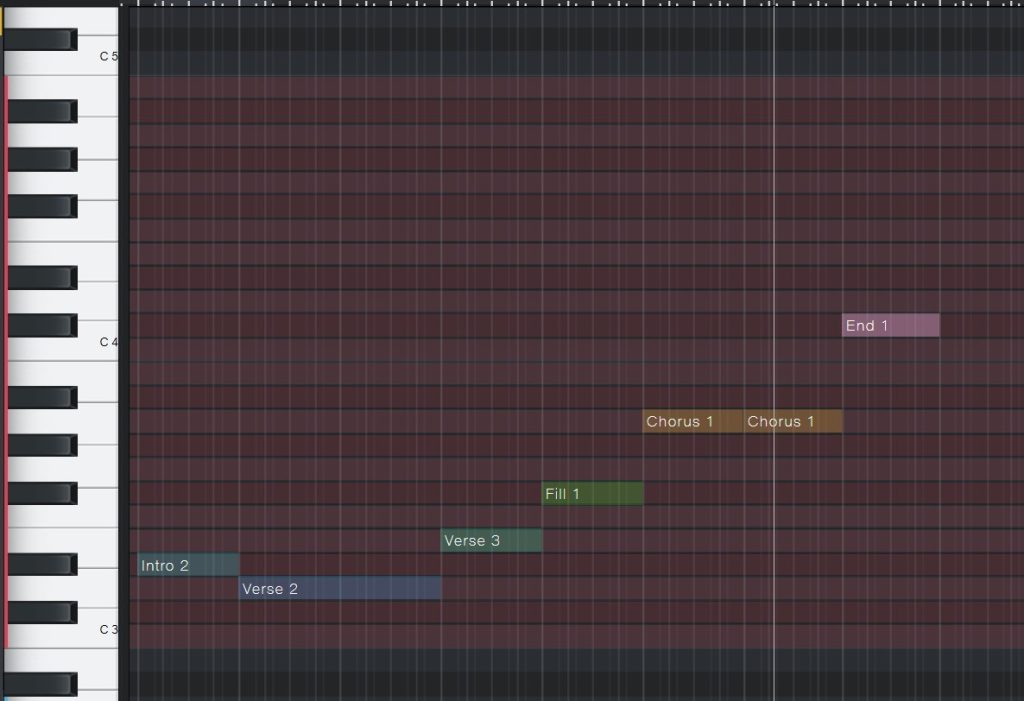Select the first Chorus 1 block
The image size is (1024, 701).
tap(692, 422)
